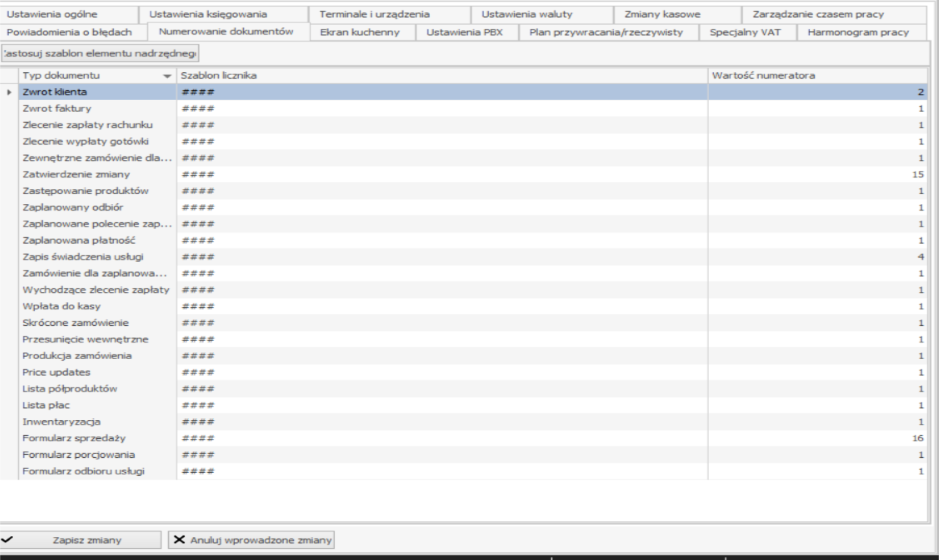Click the numerator value for Zatwierdzenie zmiany
939x560 pixels.
click(818, 174)
